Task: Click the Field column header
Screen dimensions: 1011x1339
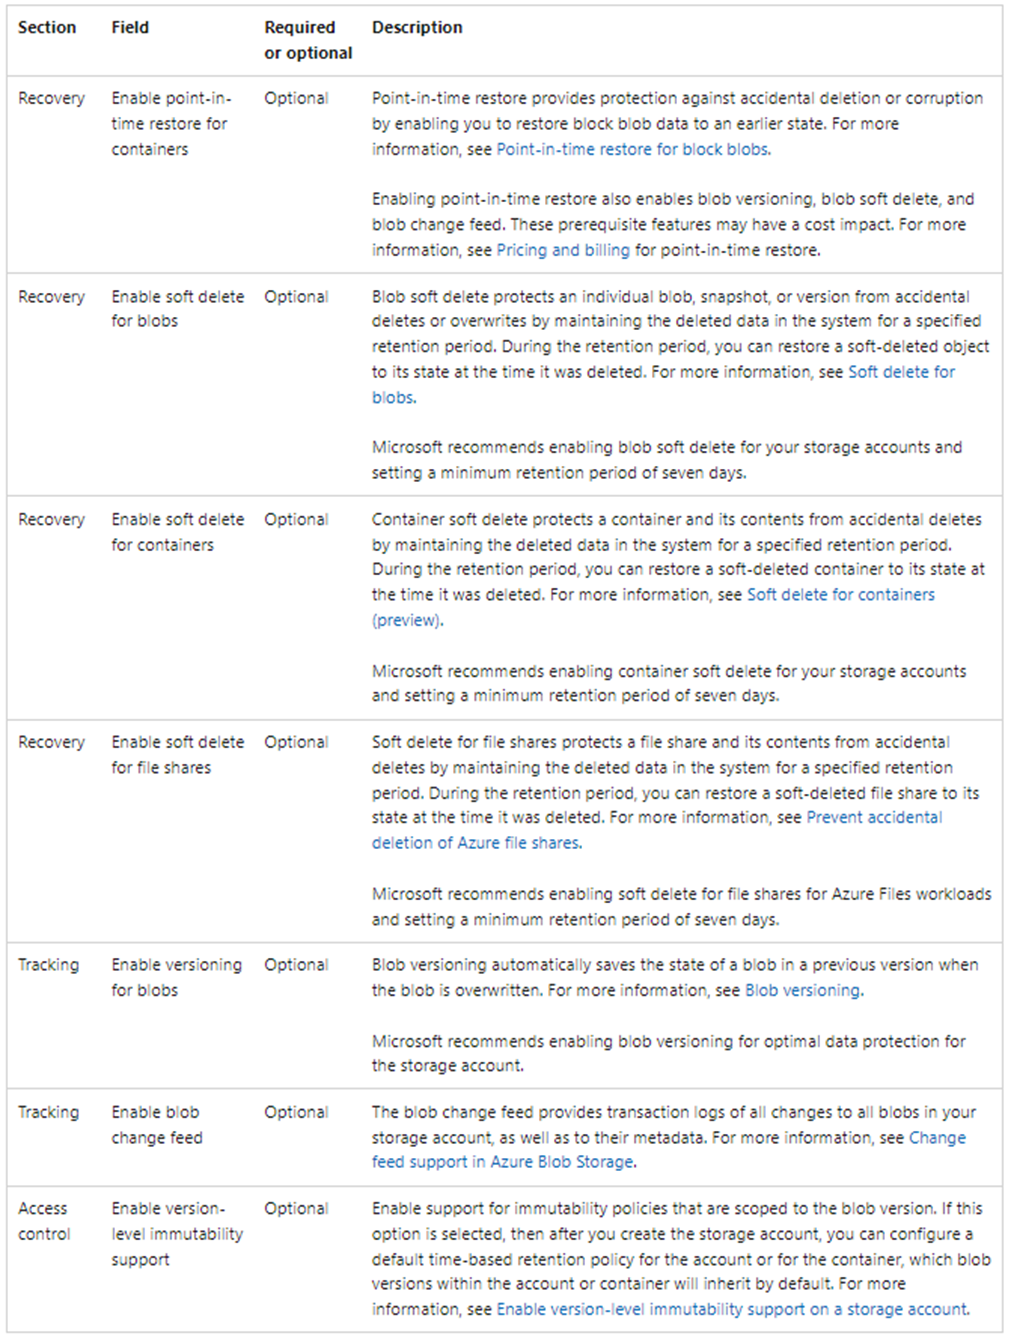Action: click(x=130, y=27)
